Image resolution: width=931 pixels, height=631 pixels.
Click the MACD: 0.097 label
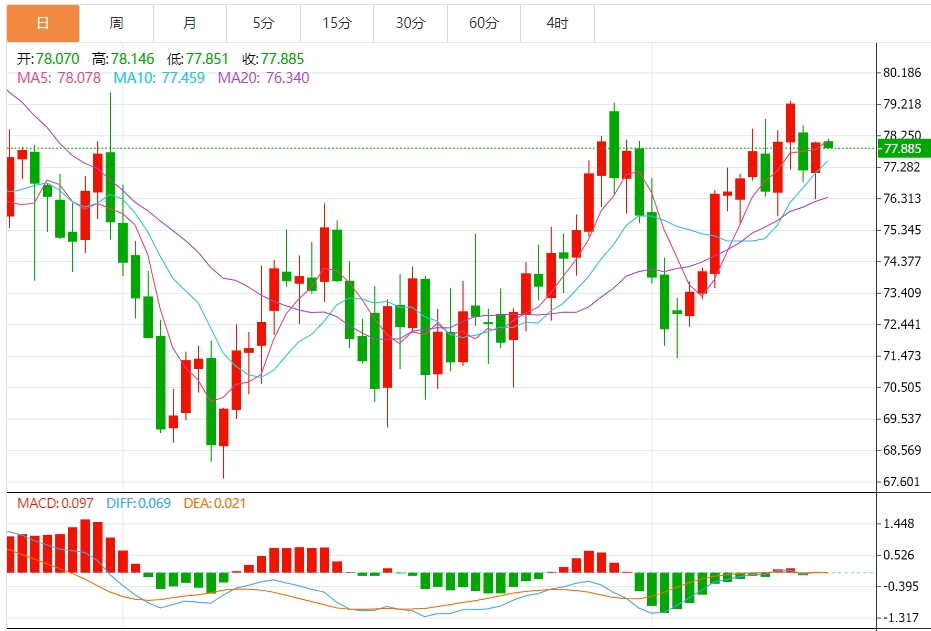55,503
